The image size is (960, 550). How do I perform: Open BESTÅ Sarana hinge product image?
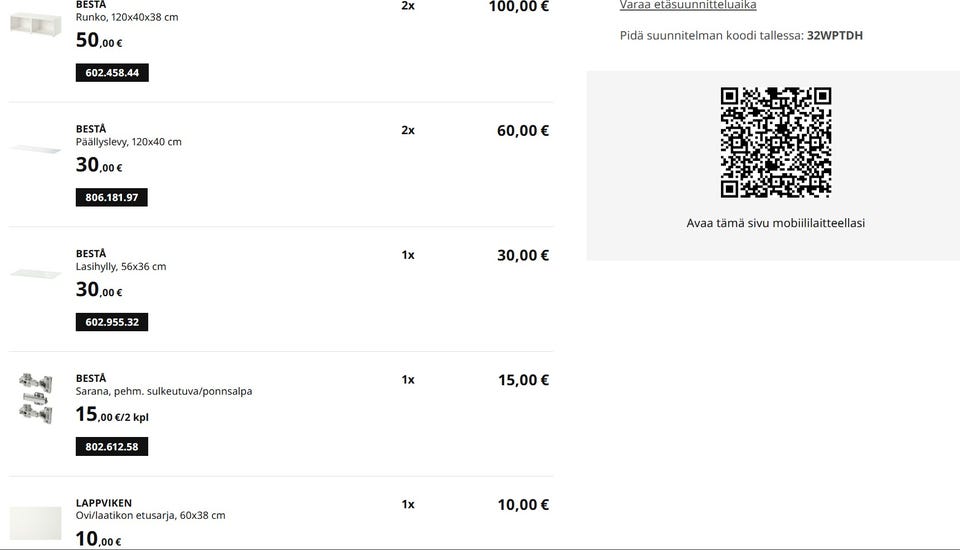coord(36,398)
